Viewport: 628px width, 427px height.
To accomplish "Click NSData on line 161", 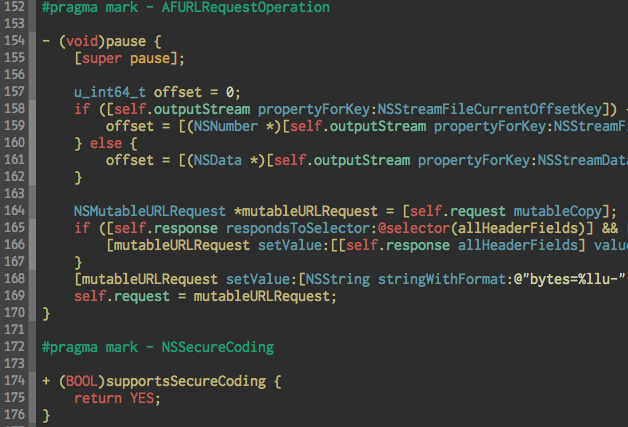I will 217,160.
